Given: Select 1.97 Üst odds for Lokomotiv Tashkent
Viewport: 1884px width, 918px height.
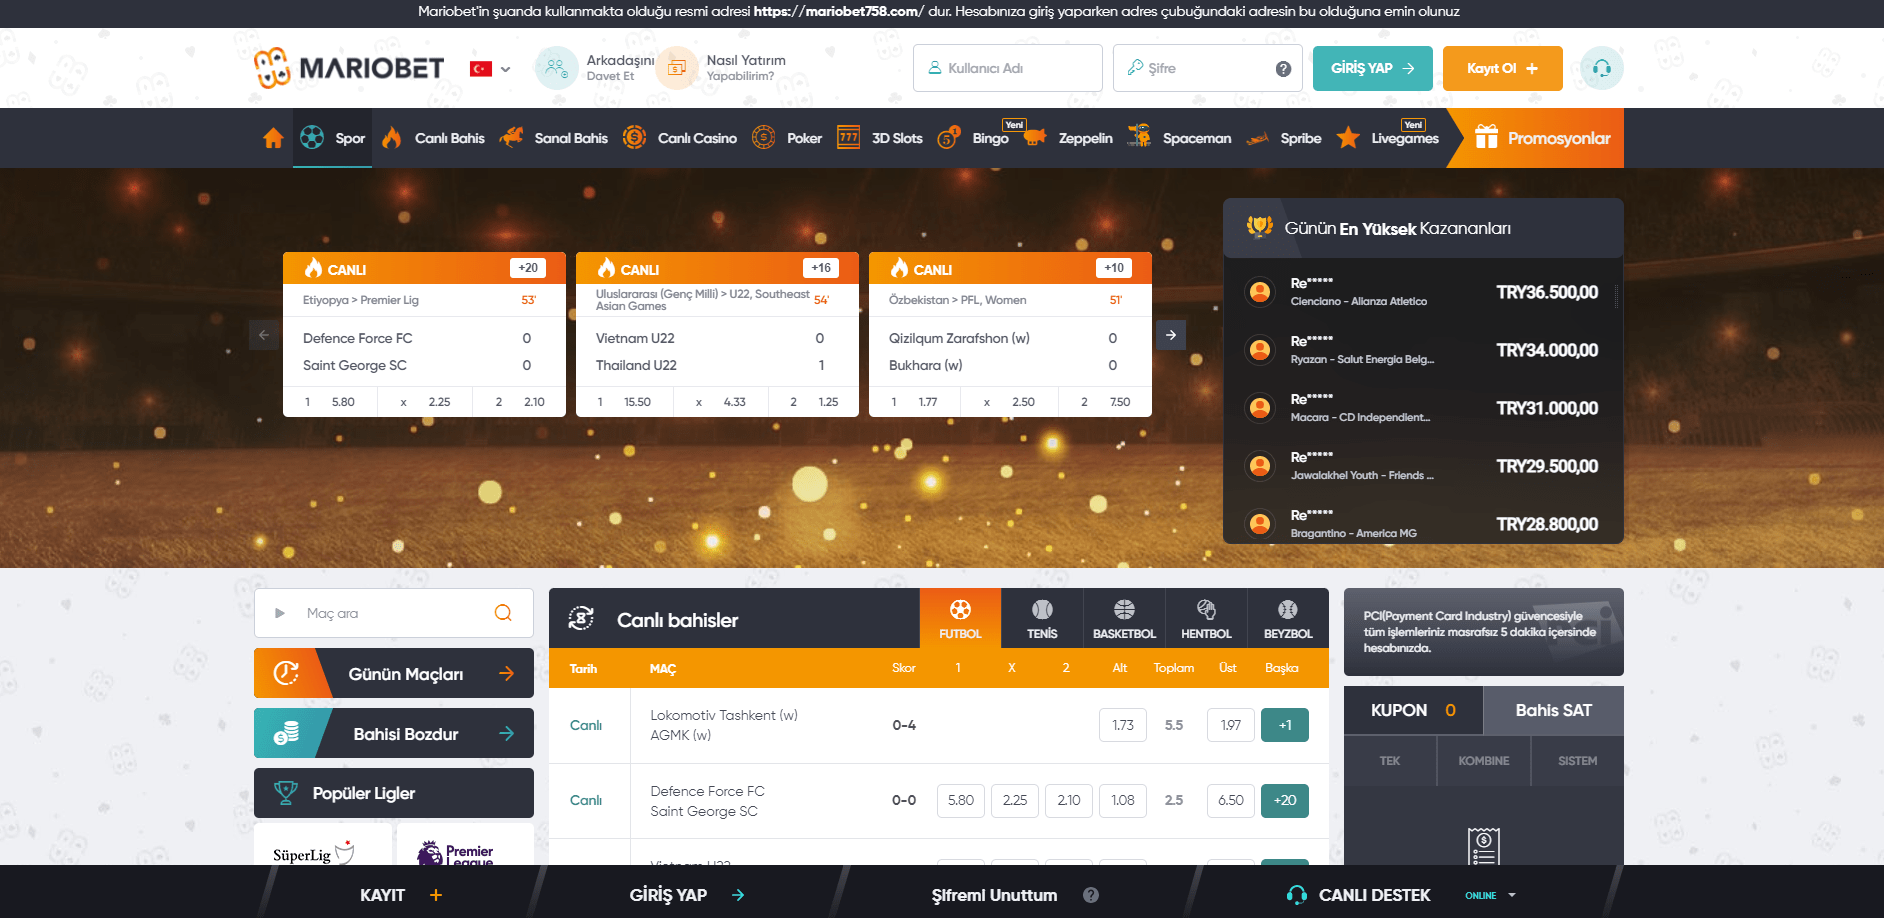Looking at the screenshot, I should pyautogui.click(x=1231, y=725).
